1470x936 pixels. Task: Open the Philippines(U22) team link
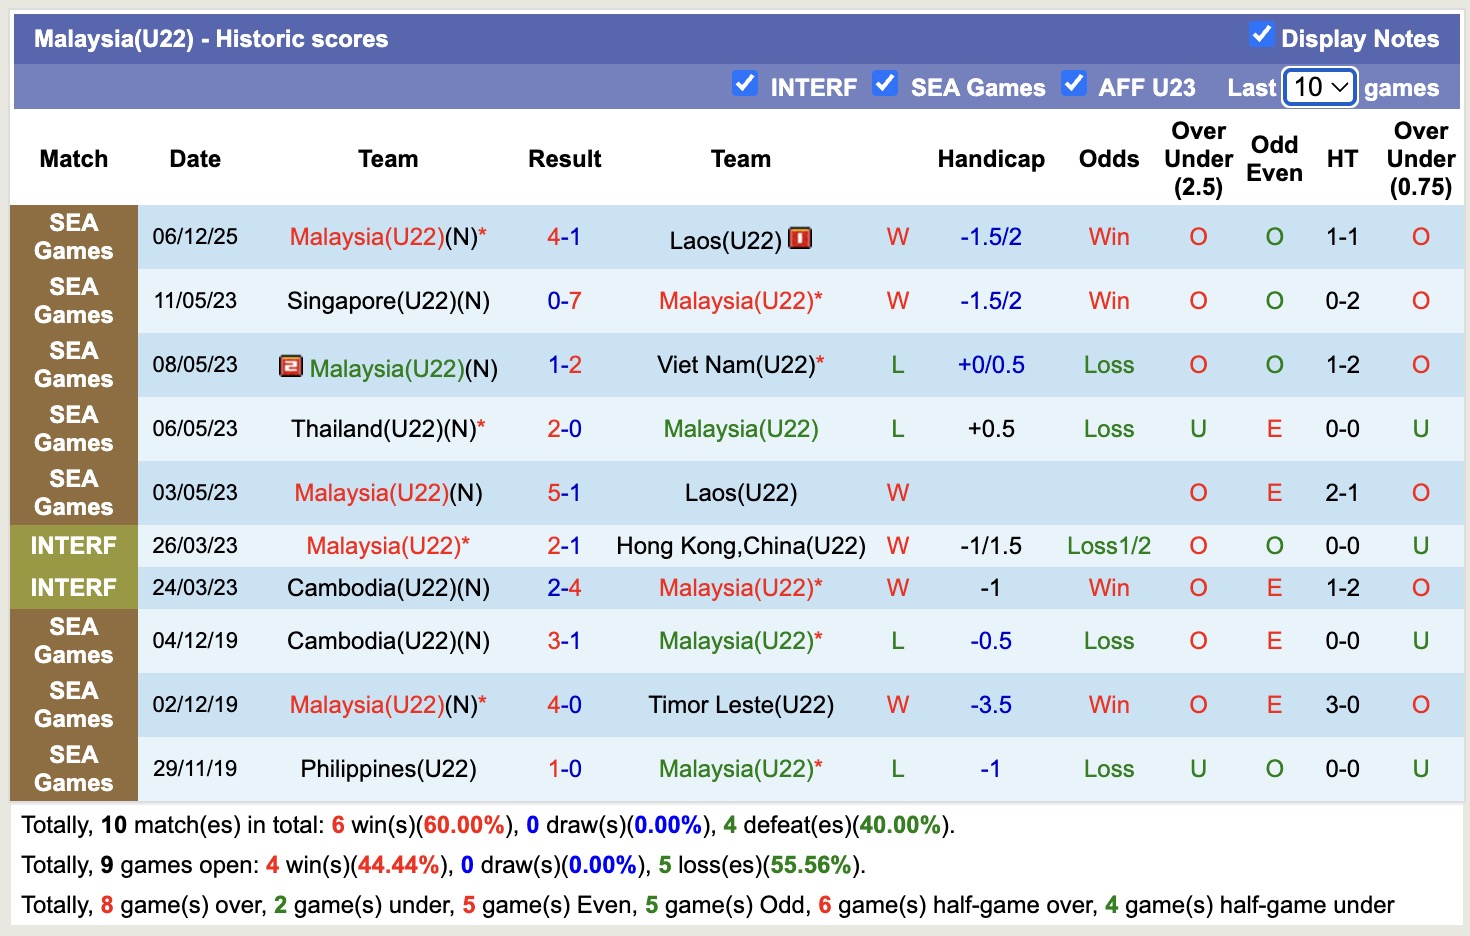pyautogui.click(x=388, y=769)
